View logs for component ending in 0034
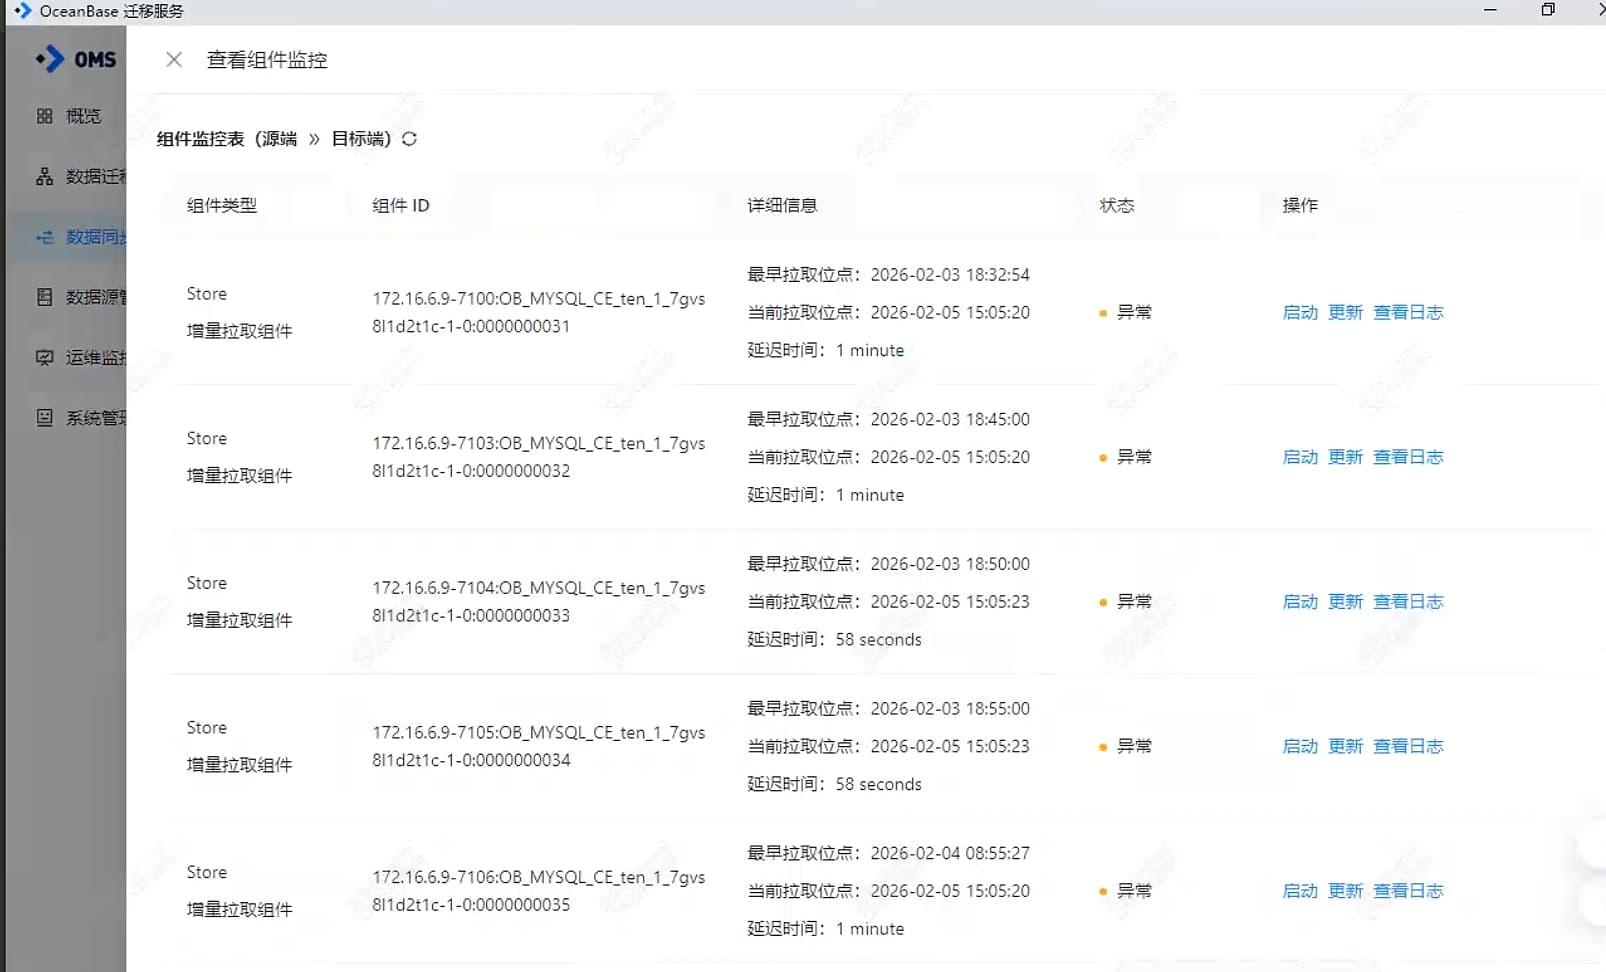This screenshot has width=1606, height=972. [x=1408, y=747]
